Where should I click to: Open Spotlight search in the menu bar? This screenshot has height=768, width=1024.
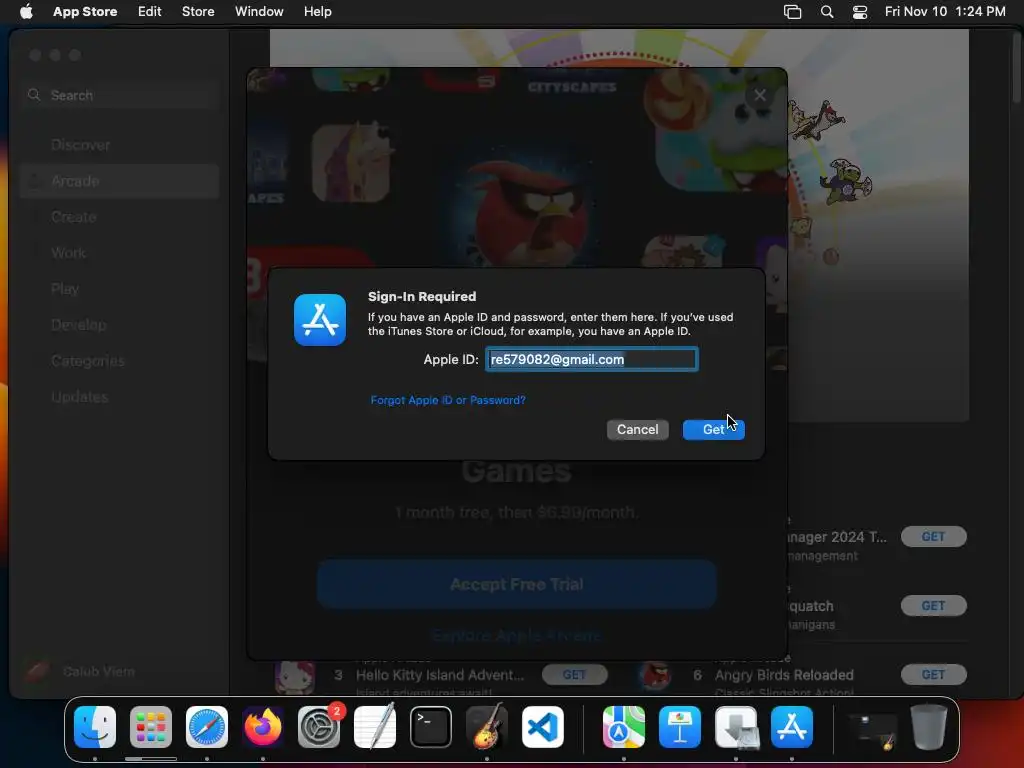(x=827, y=12)
